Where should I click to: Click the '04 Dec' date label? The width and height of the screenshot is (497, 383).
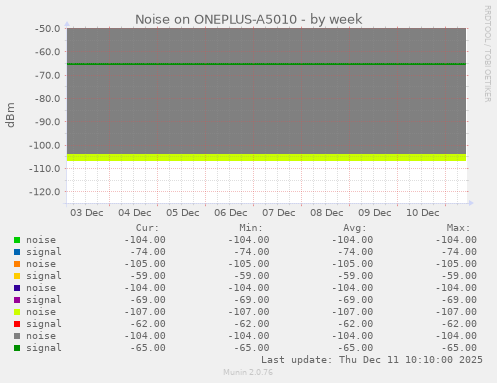coord(135,213)
